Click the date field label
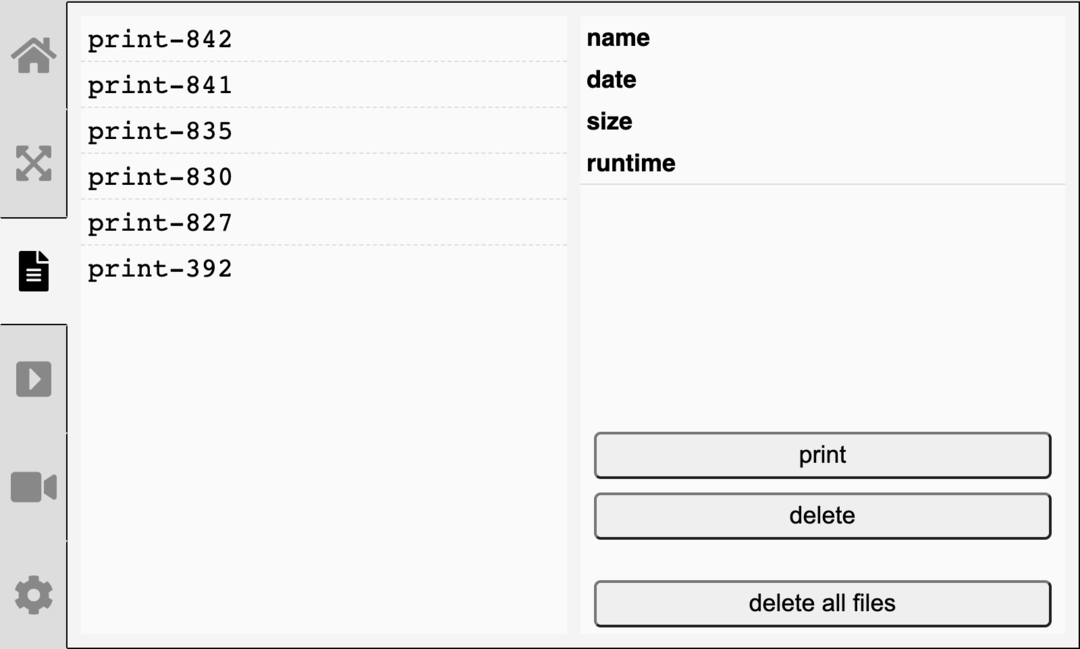Screen dimensions: 1080x649 click(611, 80)
